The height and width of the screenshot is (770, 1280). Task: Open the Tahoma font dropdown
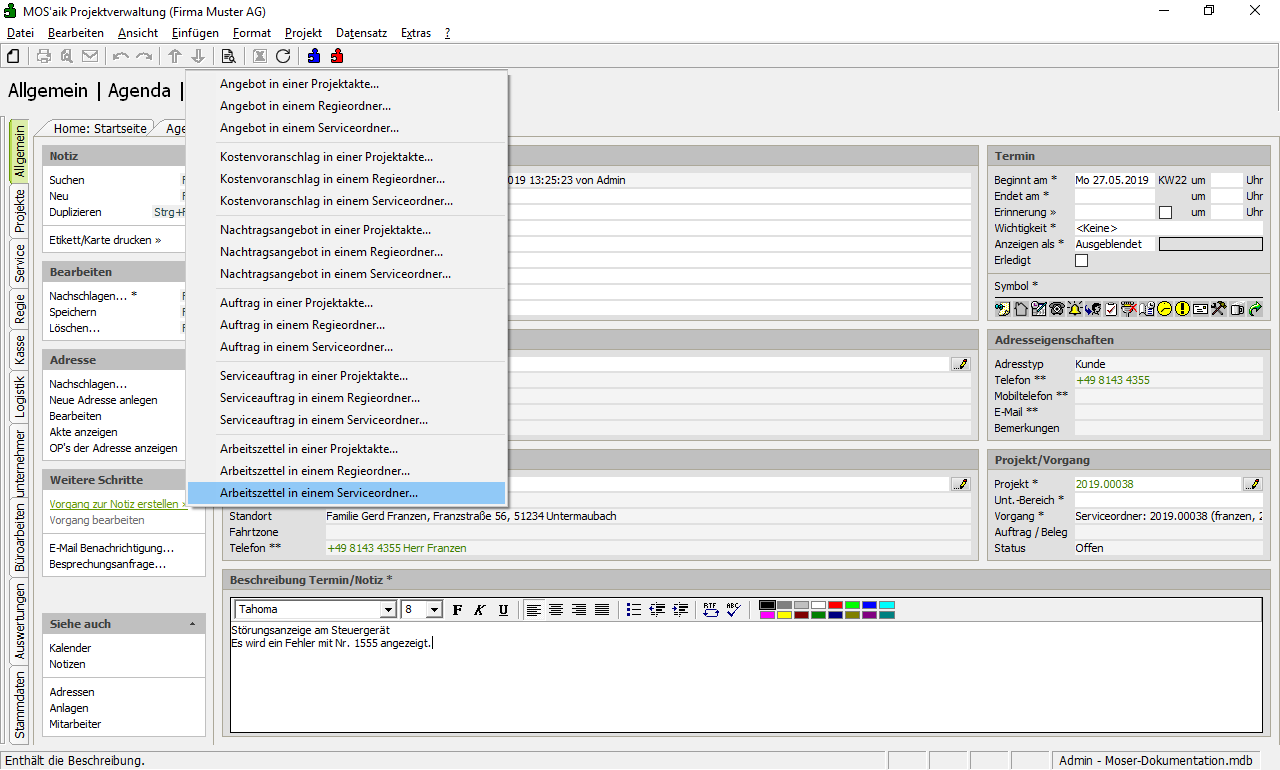coord(388,610)
